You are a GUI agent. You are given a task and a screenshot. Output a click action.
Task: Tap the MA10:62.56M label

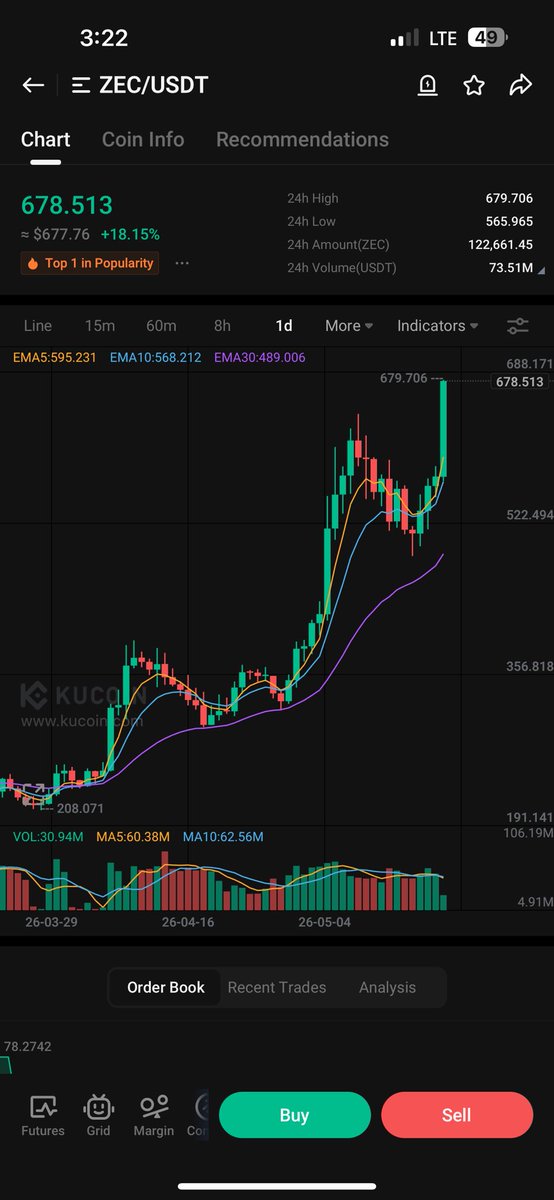point(222,836)
